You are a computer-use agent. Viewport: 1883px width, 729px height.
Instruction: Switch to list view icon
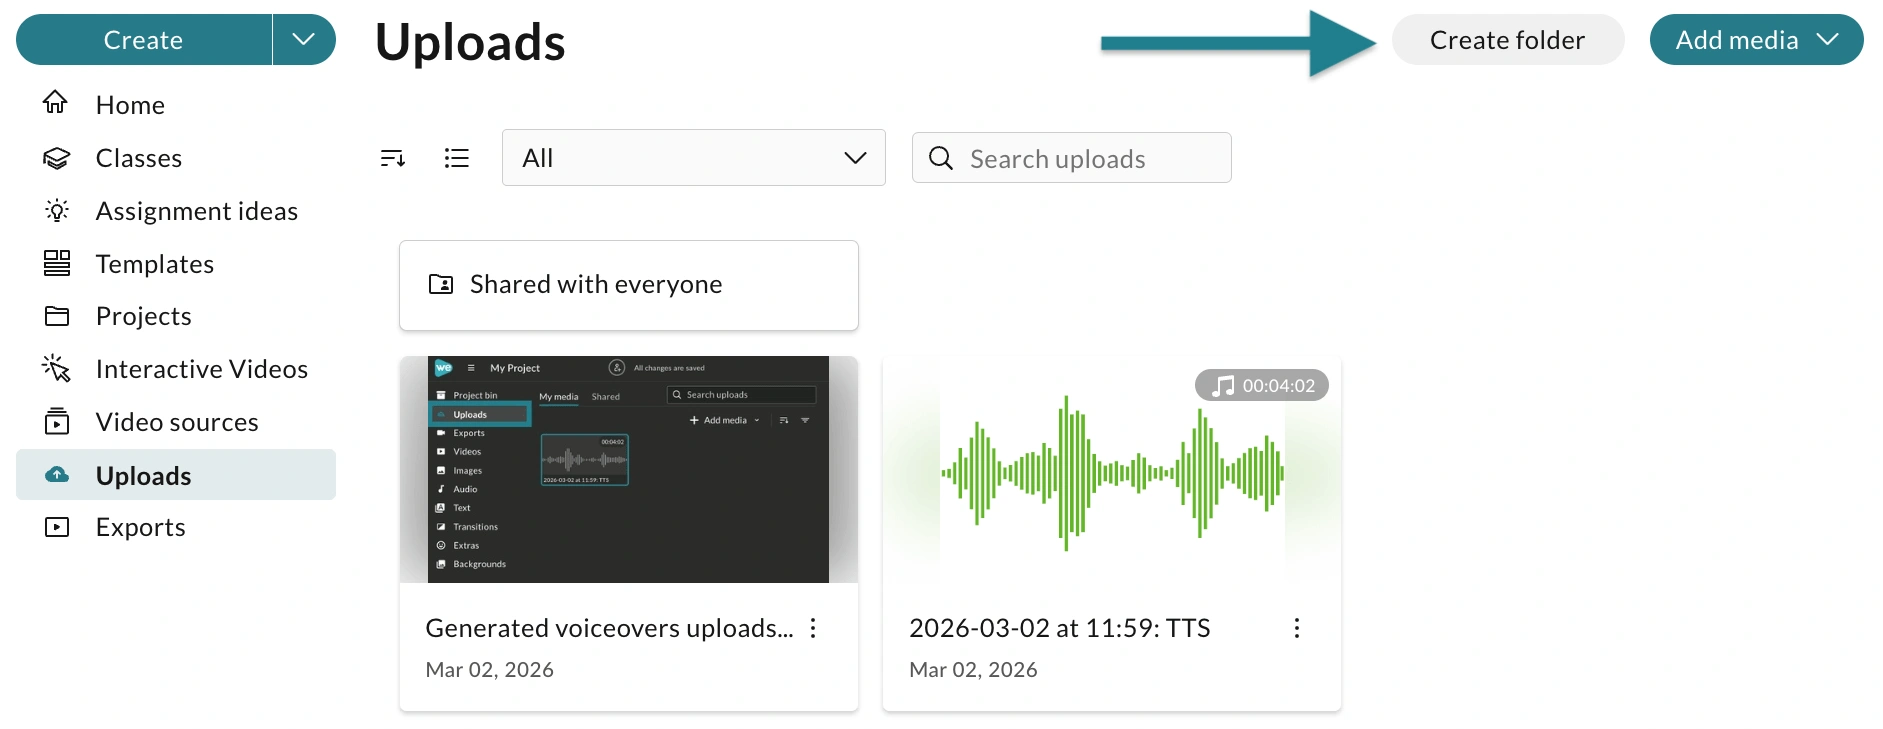(456, 158)
